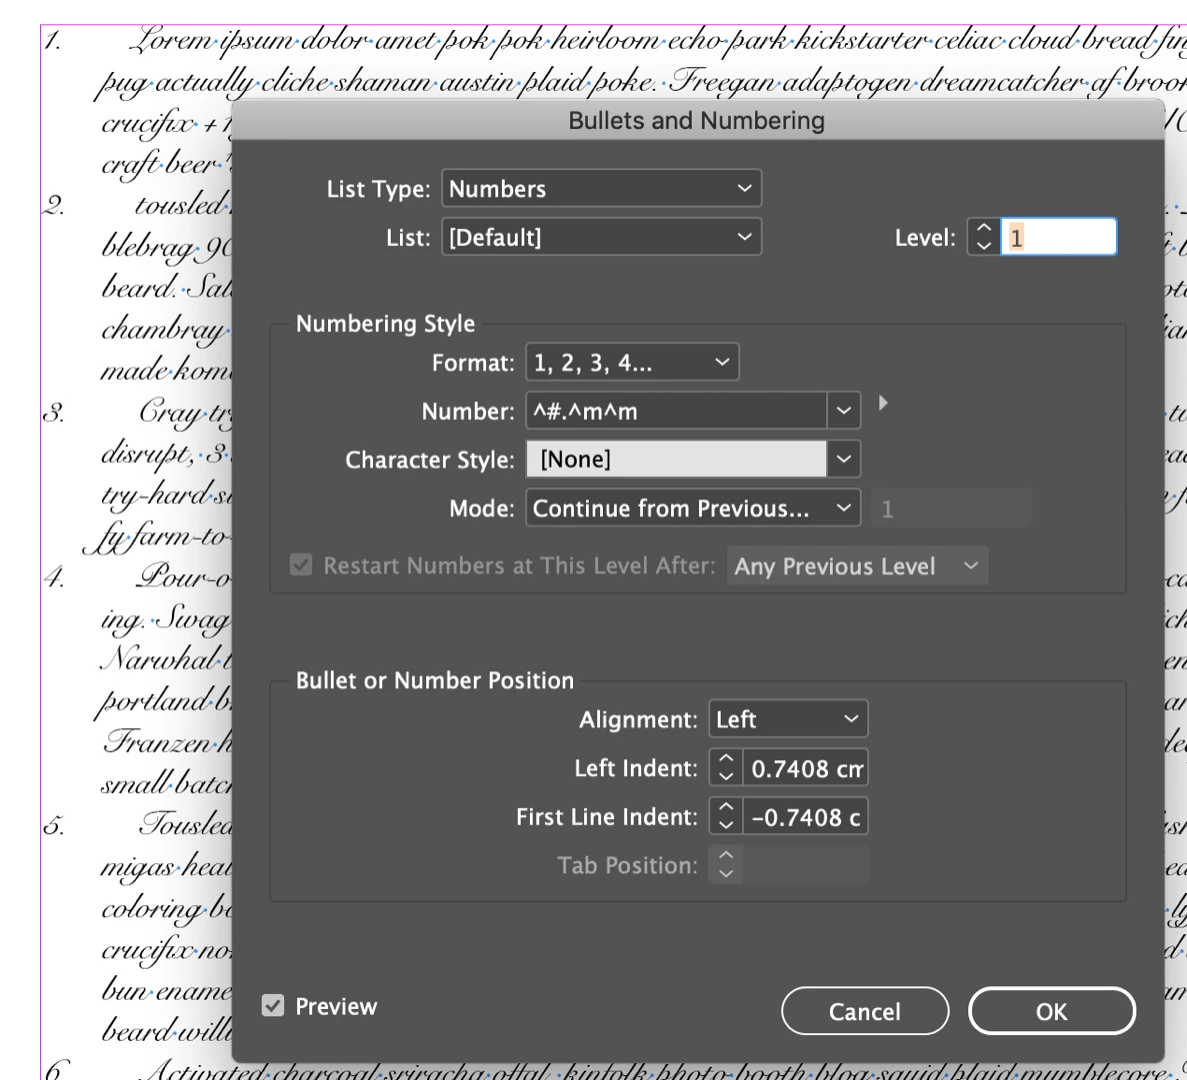Confirm settings with the OK button
Image resolution: width=1187 pixels, height=1080 pixels.
pyautogui.click(x=1051, y=1011)
